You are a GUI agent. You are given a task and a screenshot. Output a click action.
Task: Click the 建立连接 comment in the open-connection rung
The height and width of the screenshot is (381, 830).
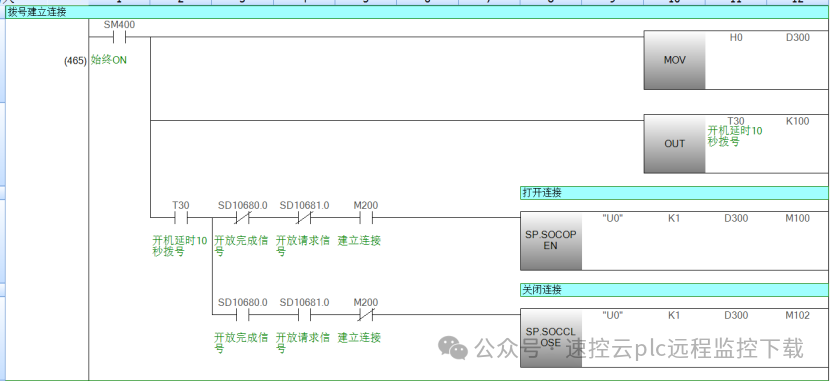(359, 241)
